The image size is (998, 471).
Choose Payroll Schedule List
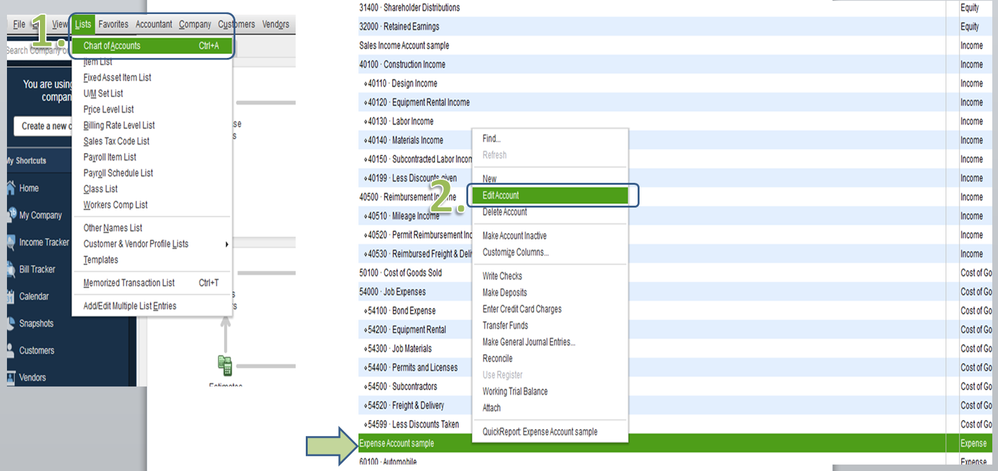118,173
